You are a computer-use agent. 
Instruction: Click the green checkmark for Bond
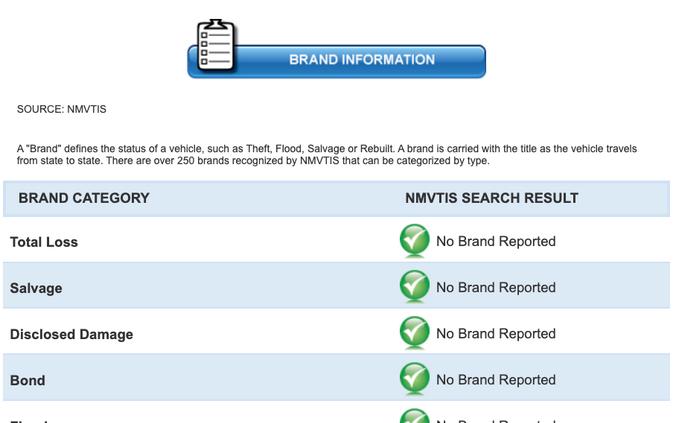click(x=414, y=379)
